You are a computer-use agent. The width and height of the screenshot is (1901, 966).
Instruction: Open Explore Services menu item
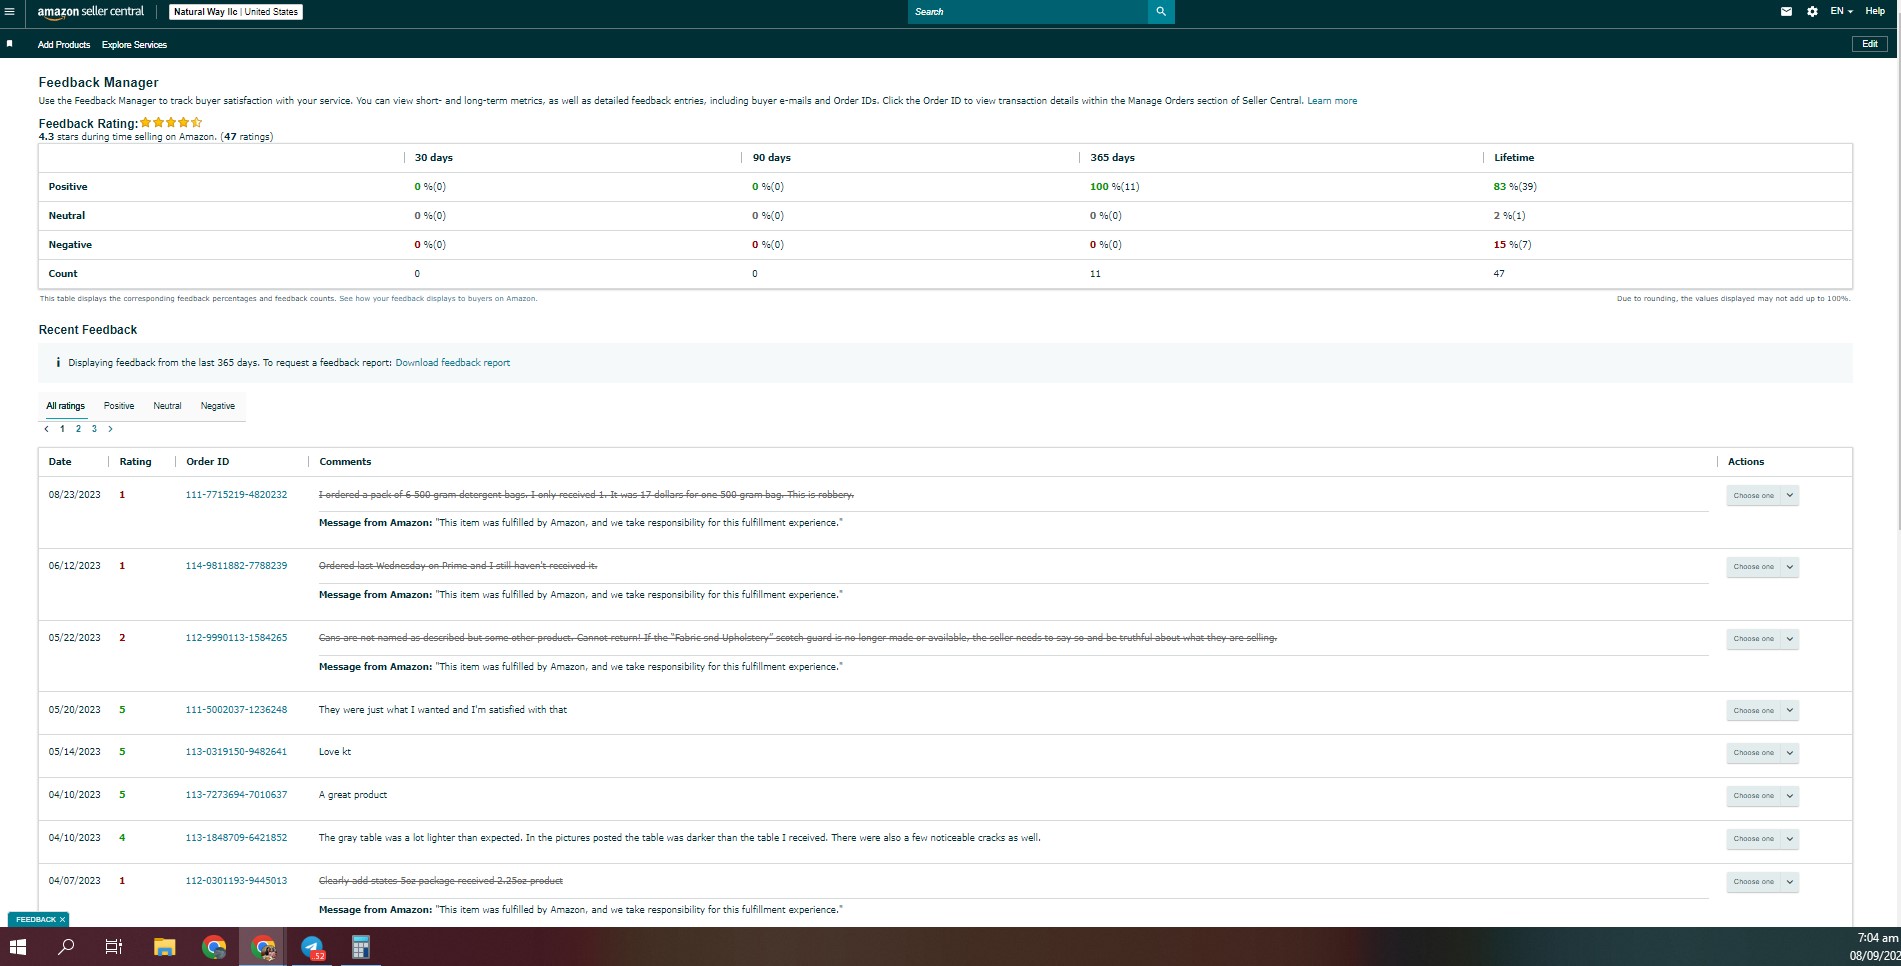[134, 45]
